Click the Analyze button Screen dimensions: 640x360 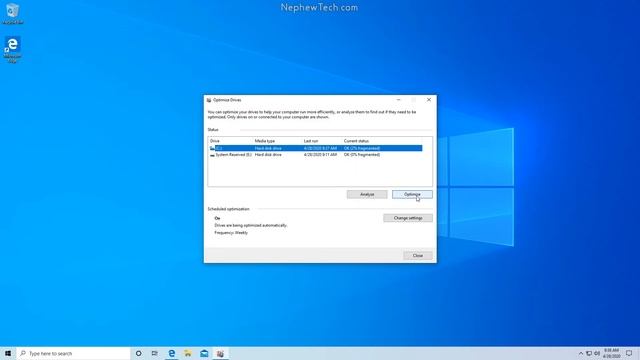pyautogui.click(x=367, y=194)
